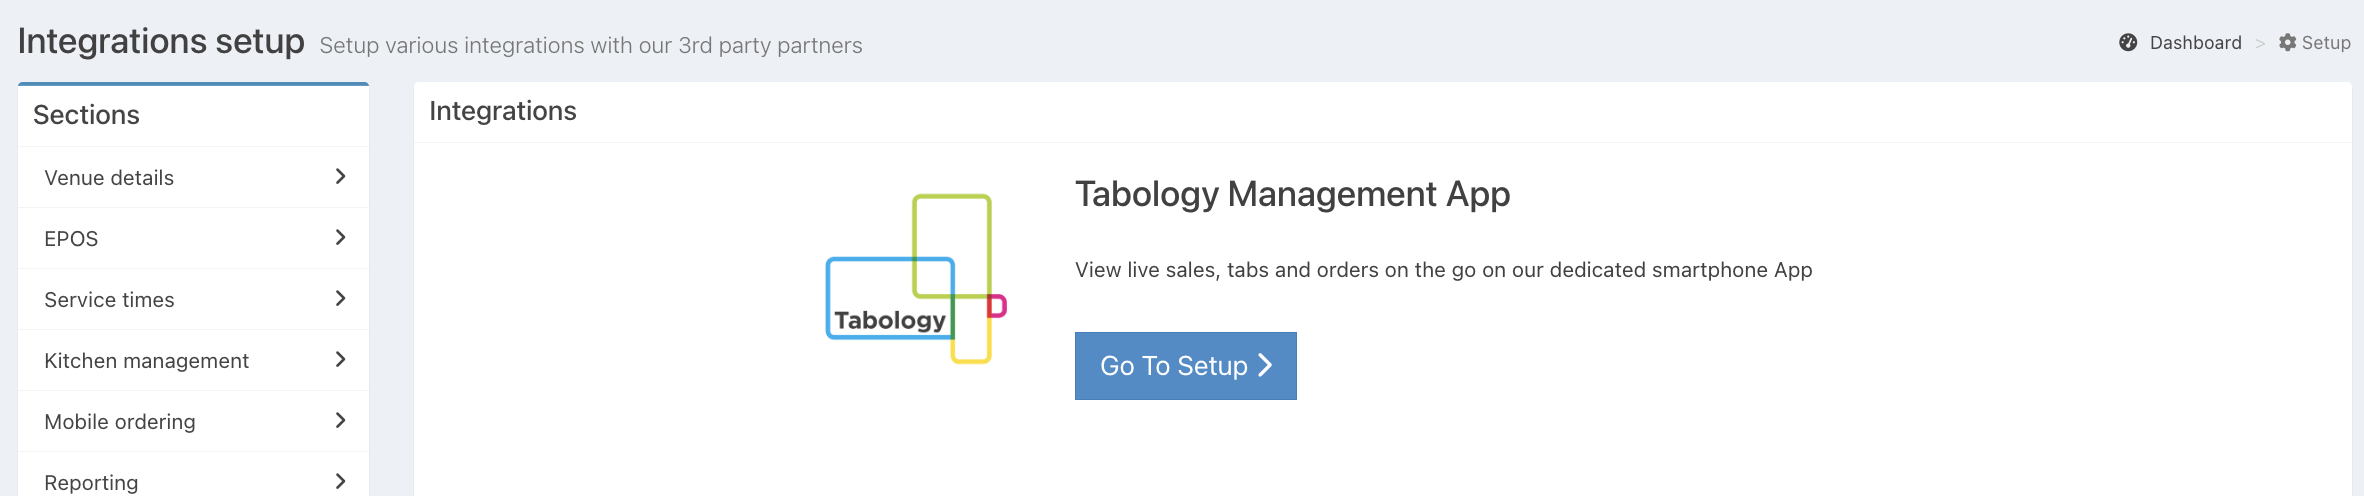Open the Reporting section

(91, 482)
